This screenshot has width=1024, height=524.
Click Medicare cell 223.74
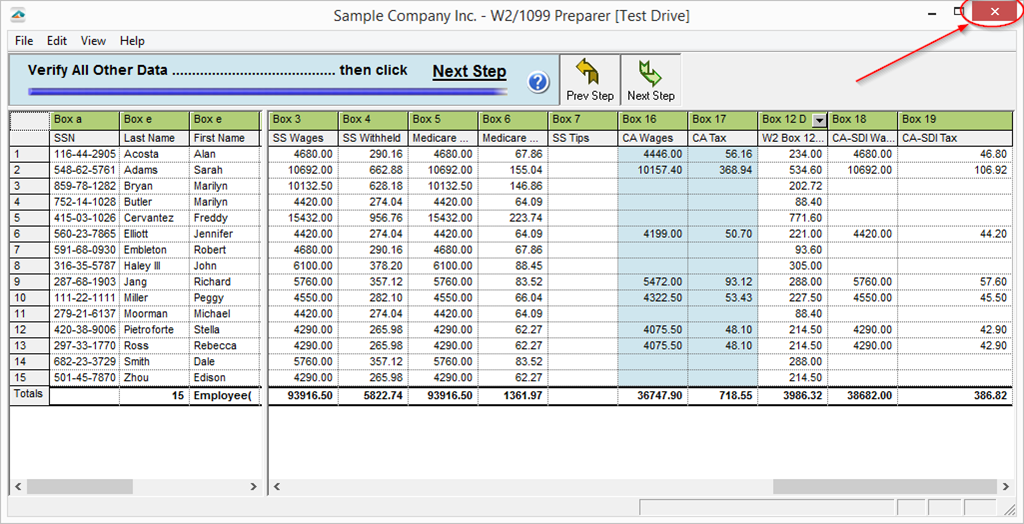click(x=513, y=218)
